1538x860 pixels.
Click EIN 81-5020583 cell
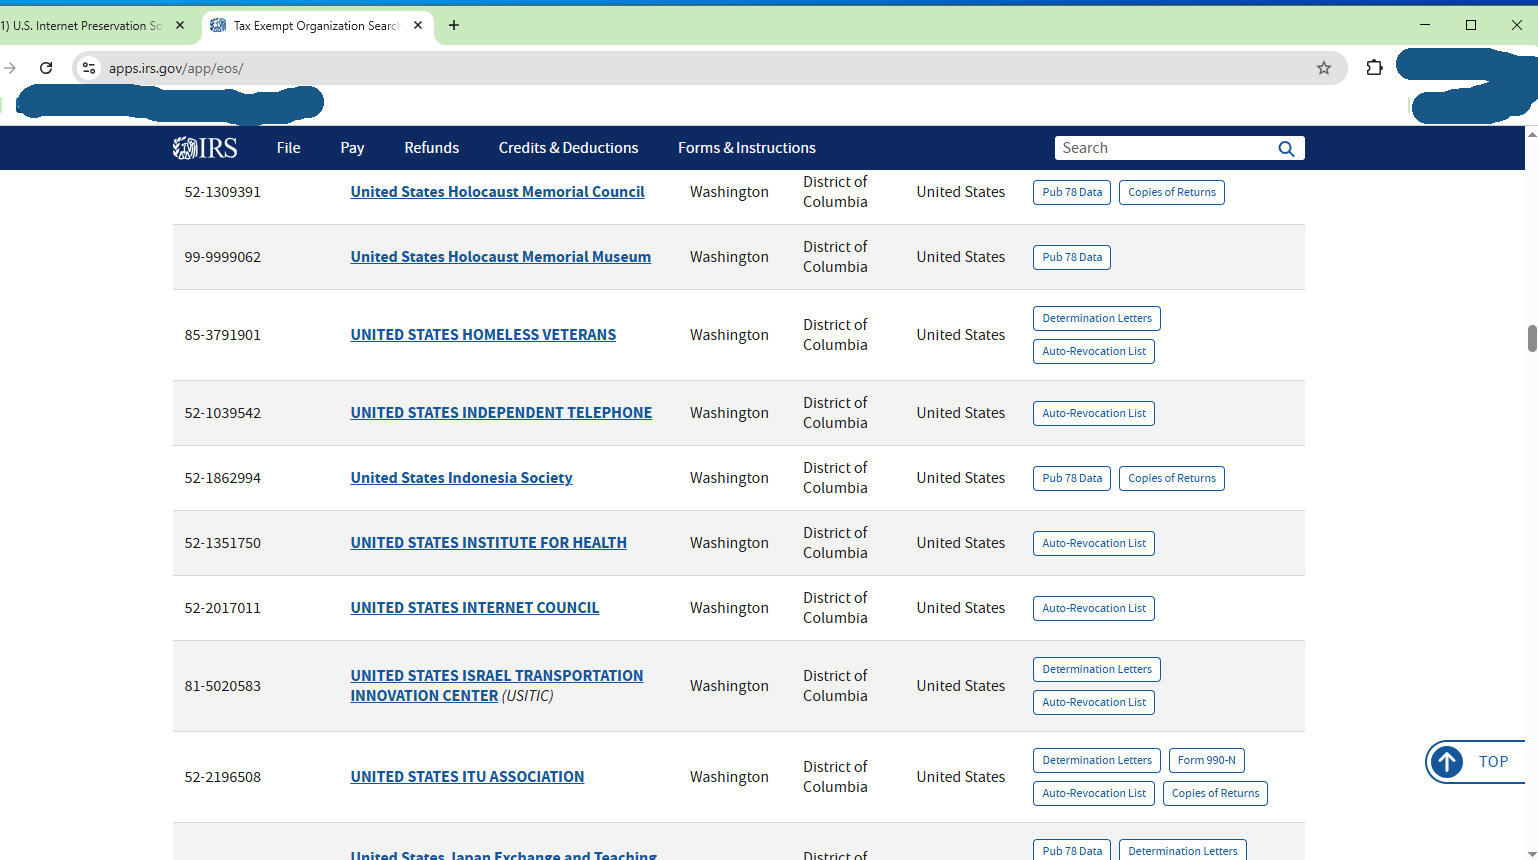coord(222,686)
